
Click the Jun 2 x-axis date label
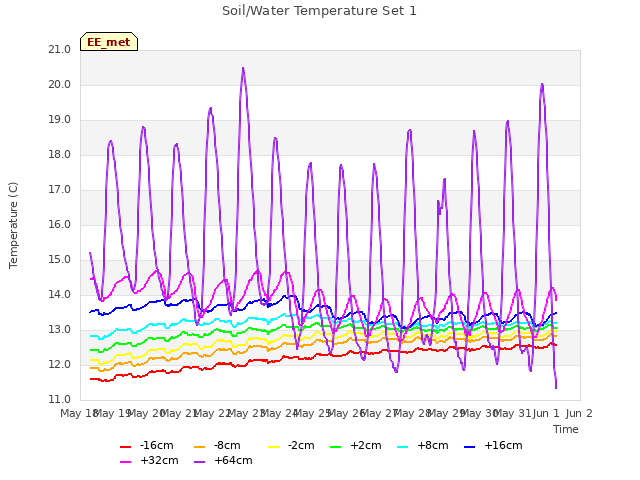point(579,413)
